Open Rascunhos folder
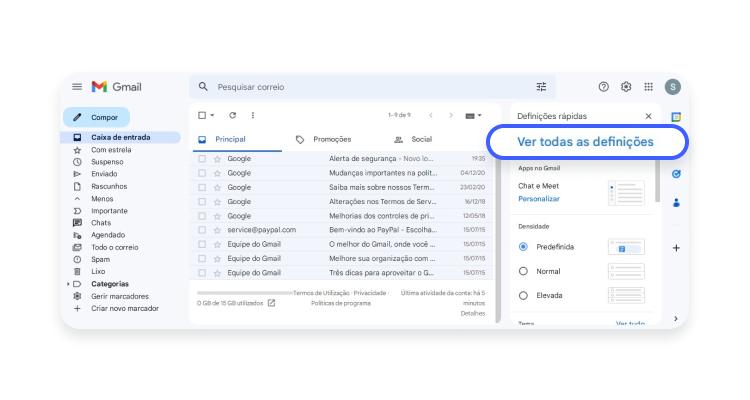 click(x=109, y=186)
